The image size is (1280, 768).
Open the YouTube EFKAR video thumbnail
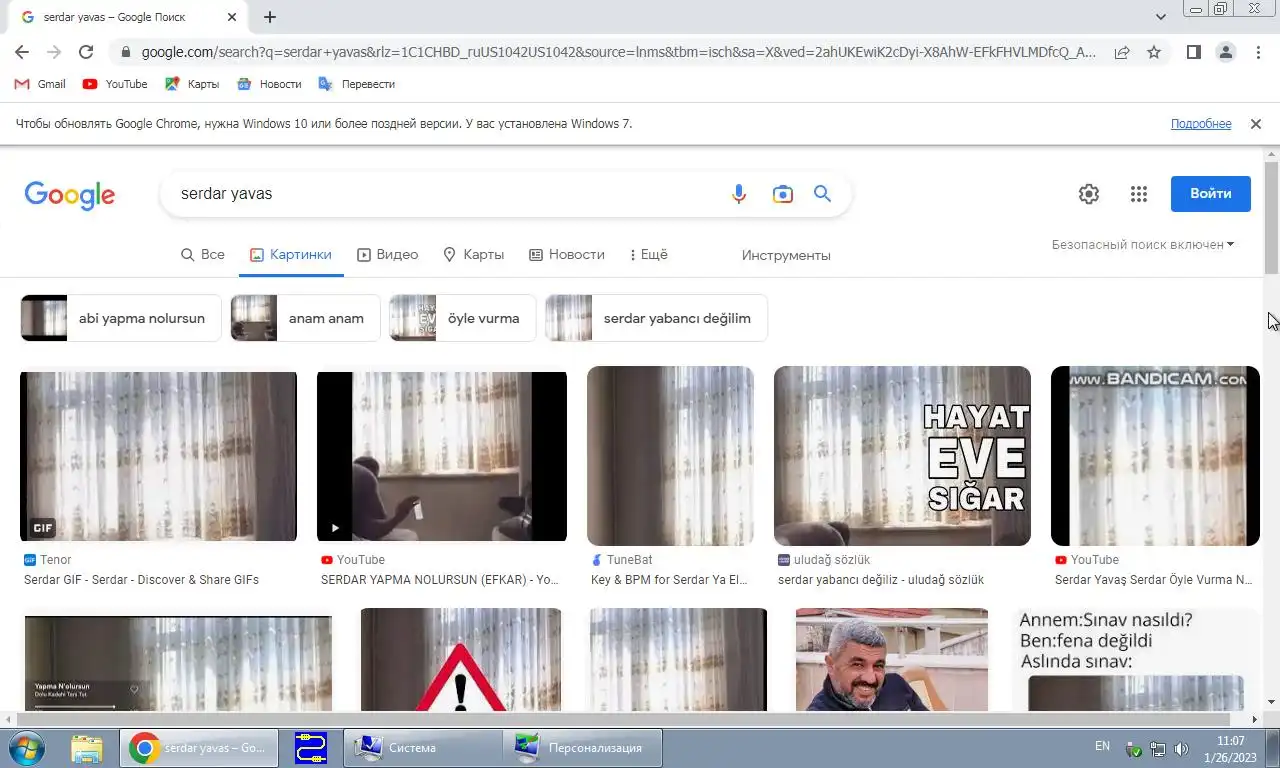point(442,456)
